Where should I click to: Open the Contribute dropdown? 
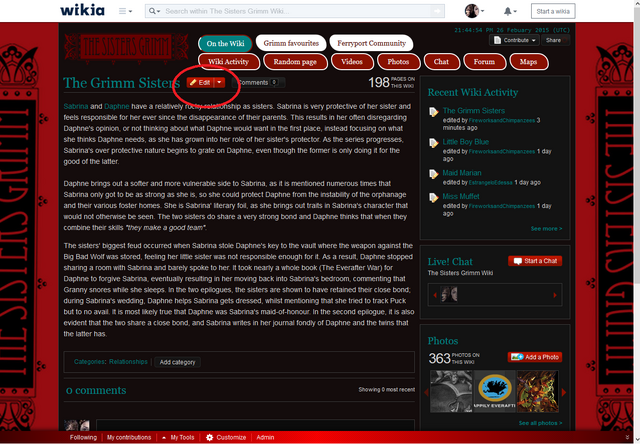click(514, 40)
